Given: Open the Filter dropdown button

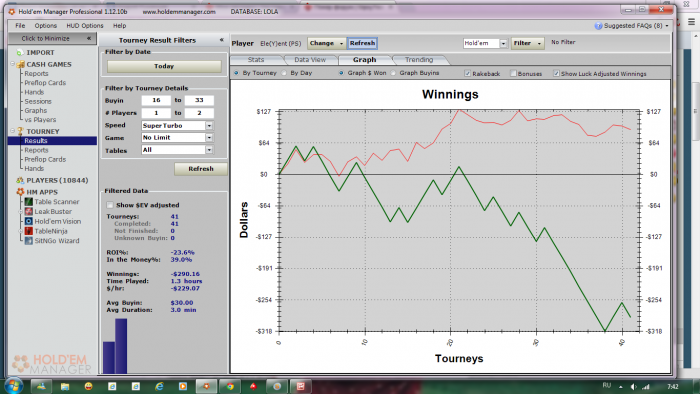Looking at the screenshot, I should pyautogui.click(x=527, y=43).
